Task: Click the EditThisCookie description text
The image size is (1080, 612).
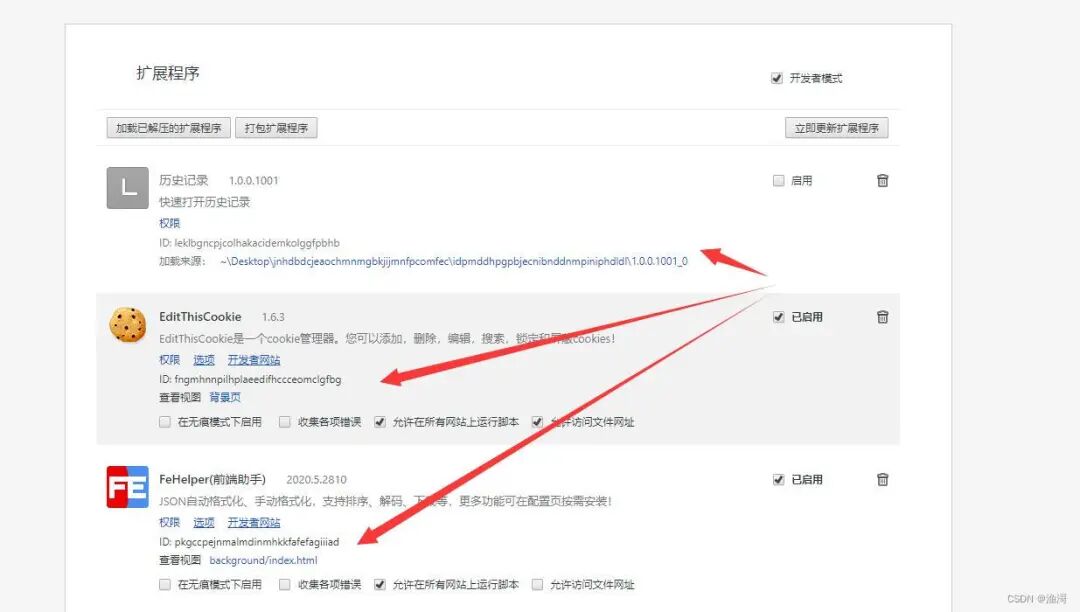Action: tap(387, 338)
